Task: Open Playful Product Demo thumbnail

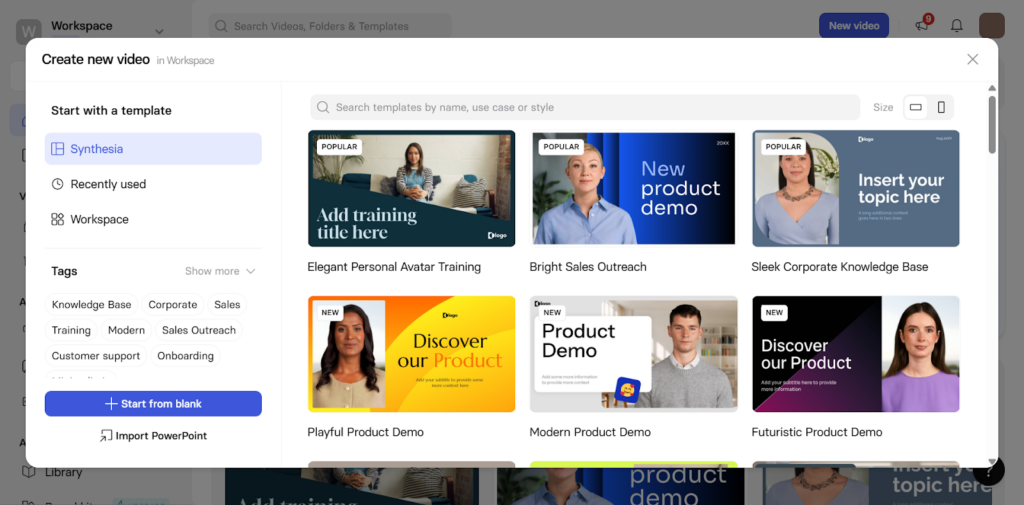Action: tap(411, 354)
